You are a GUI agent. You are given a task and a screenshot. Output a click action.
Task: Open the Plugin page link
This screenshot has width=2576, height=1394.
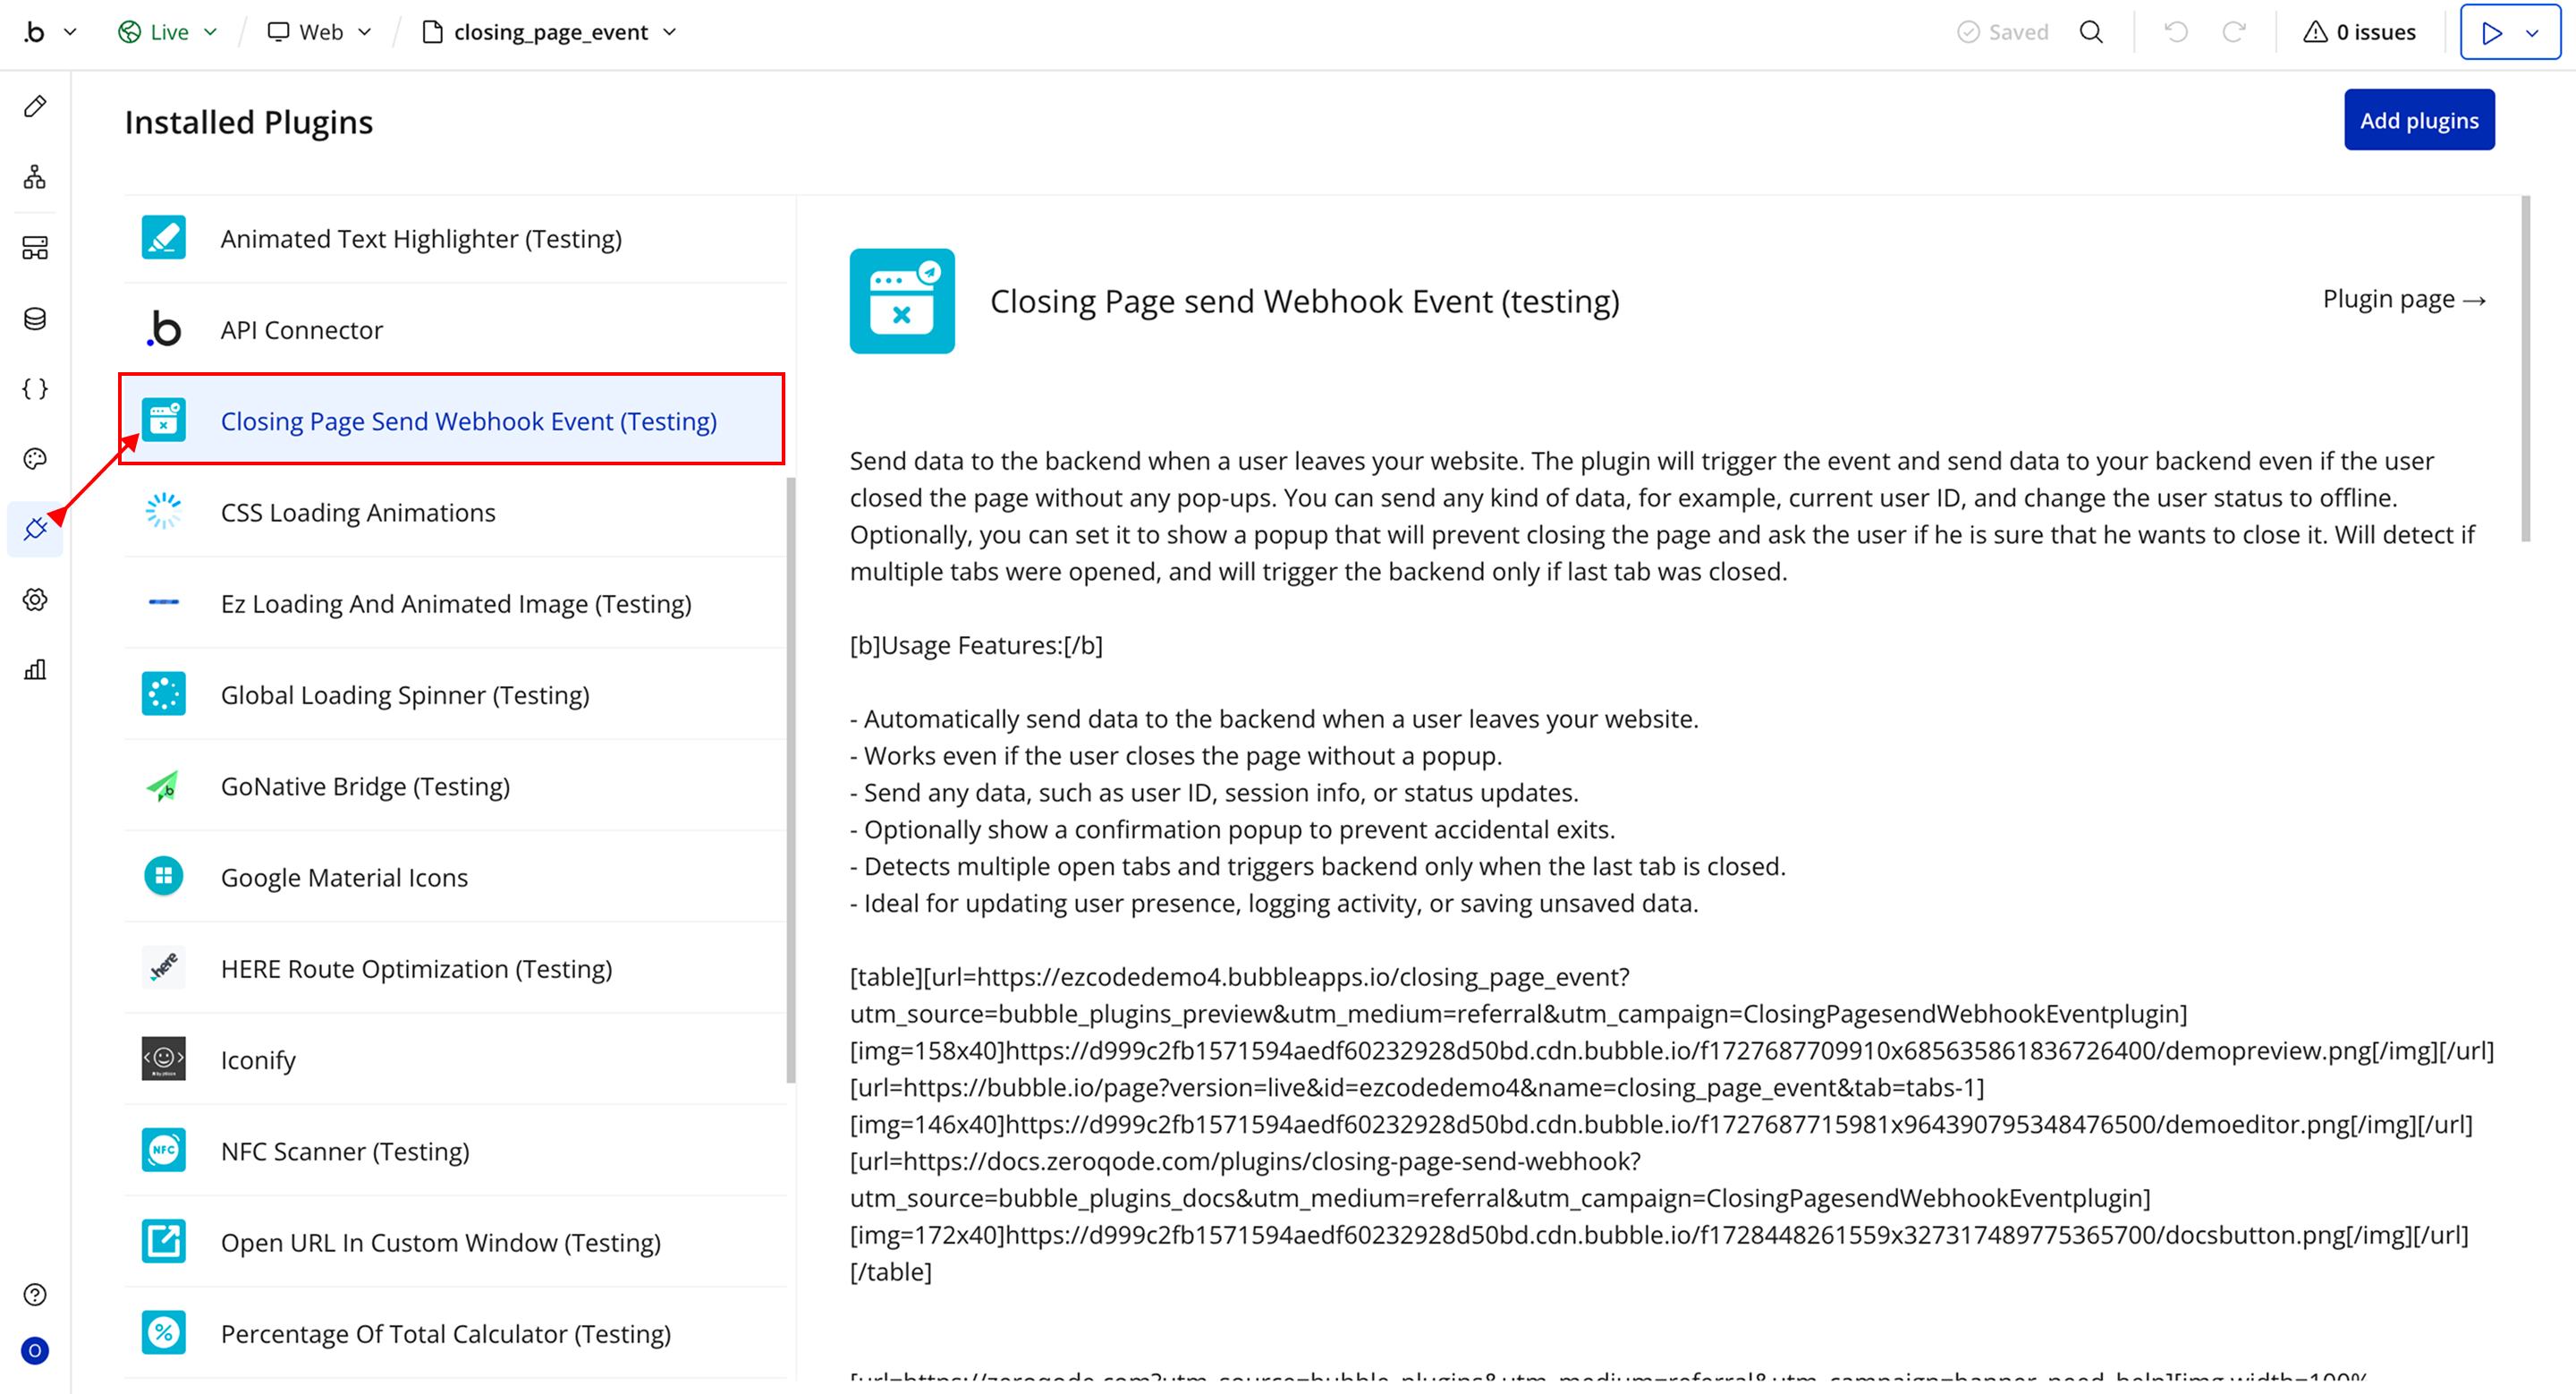2403,299
